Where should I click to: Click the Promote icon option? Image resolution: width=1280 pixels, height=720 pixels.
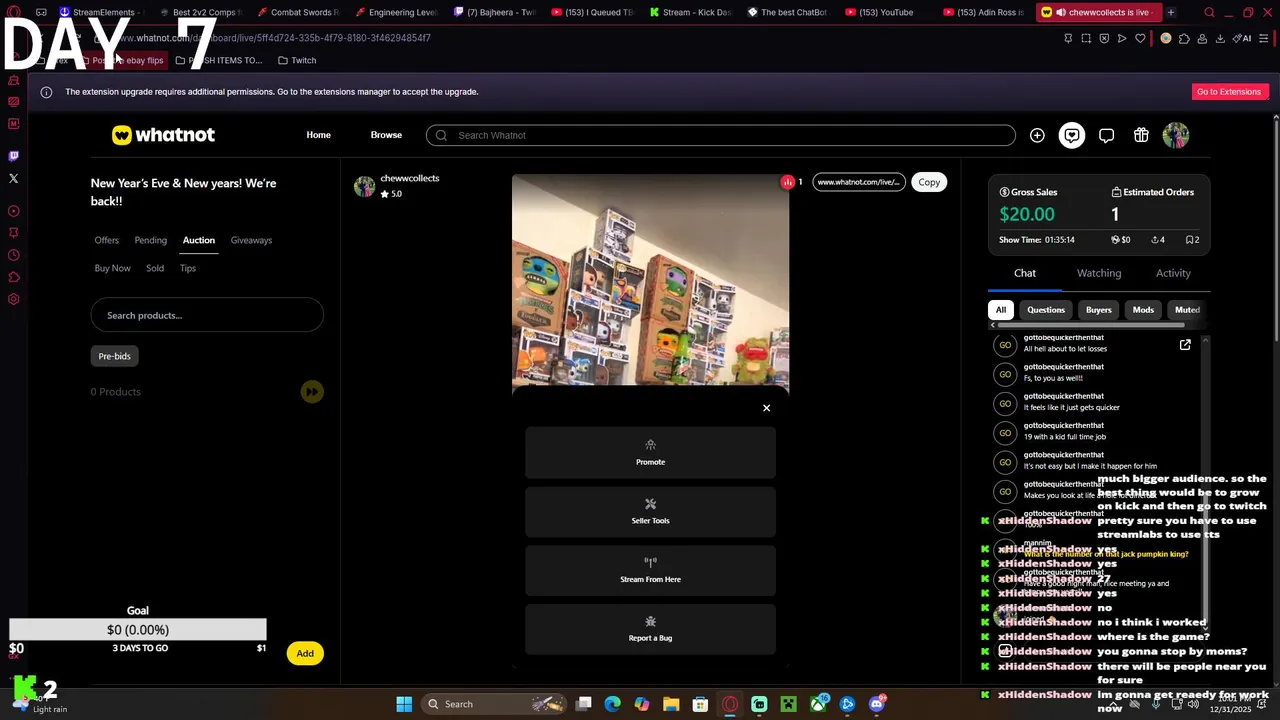(x=650, y=452)
